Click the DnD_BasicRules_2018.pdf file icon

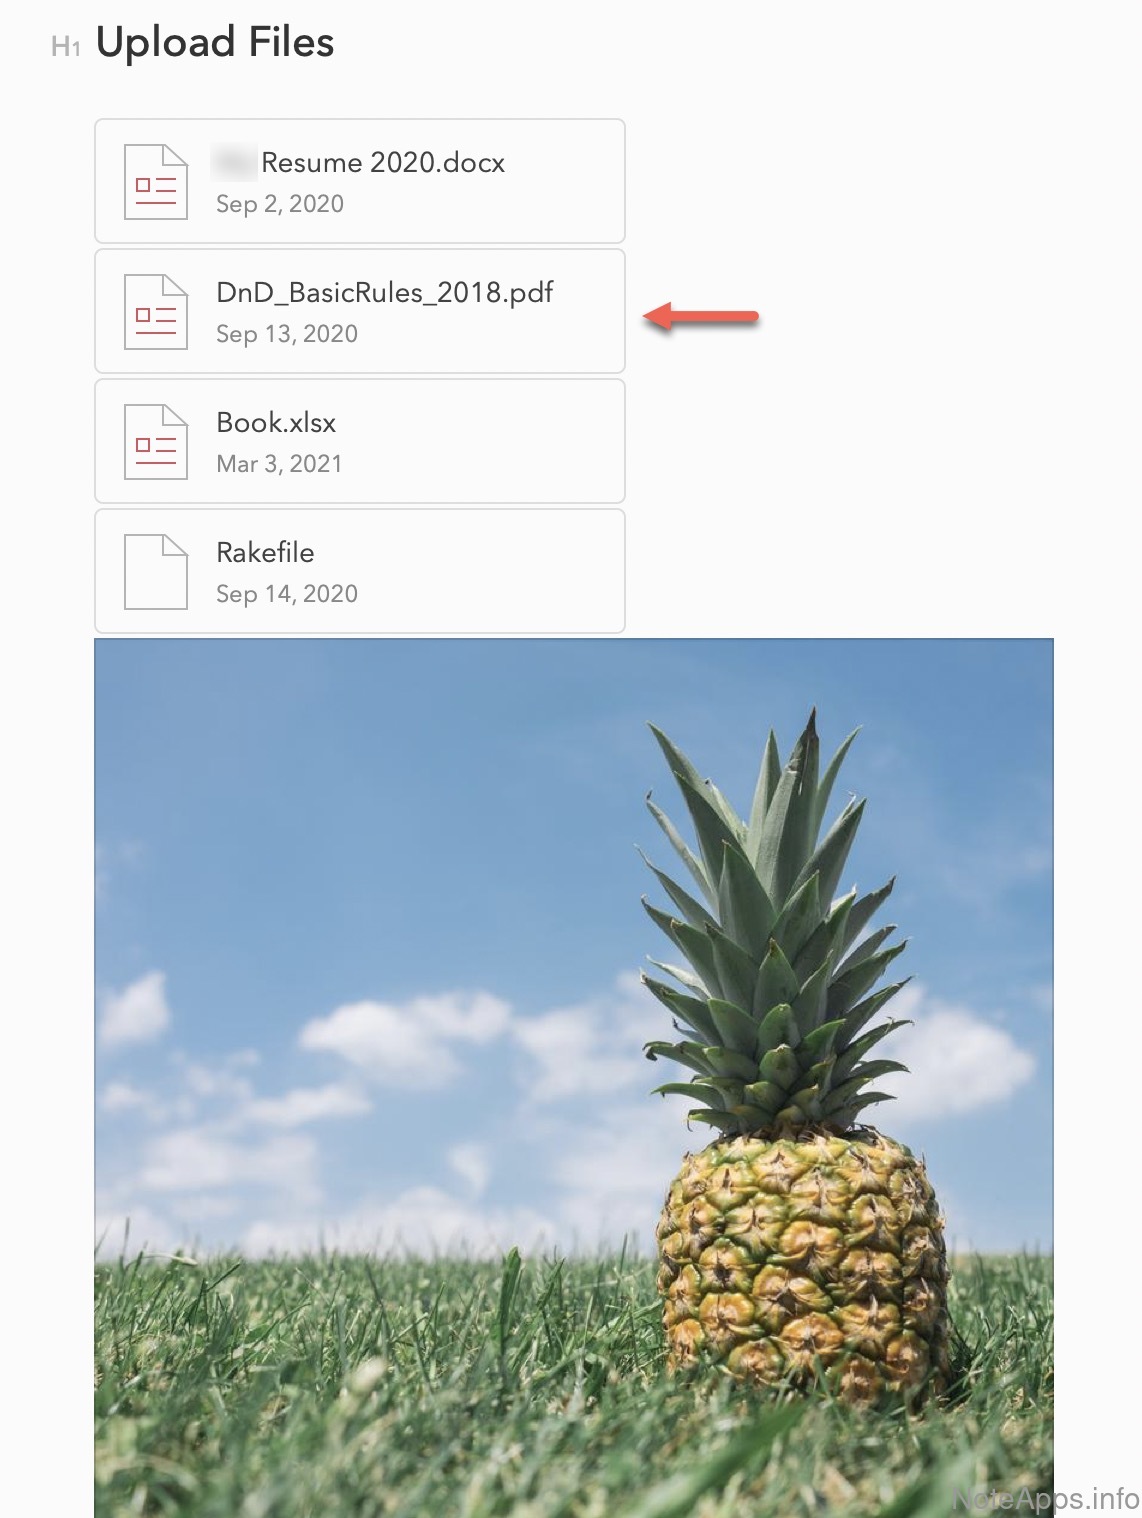pos(156,312)
